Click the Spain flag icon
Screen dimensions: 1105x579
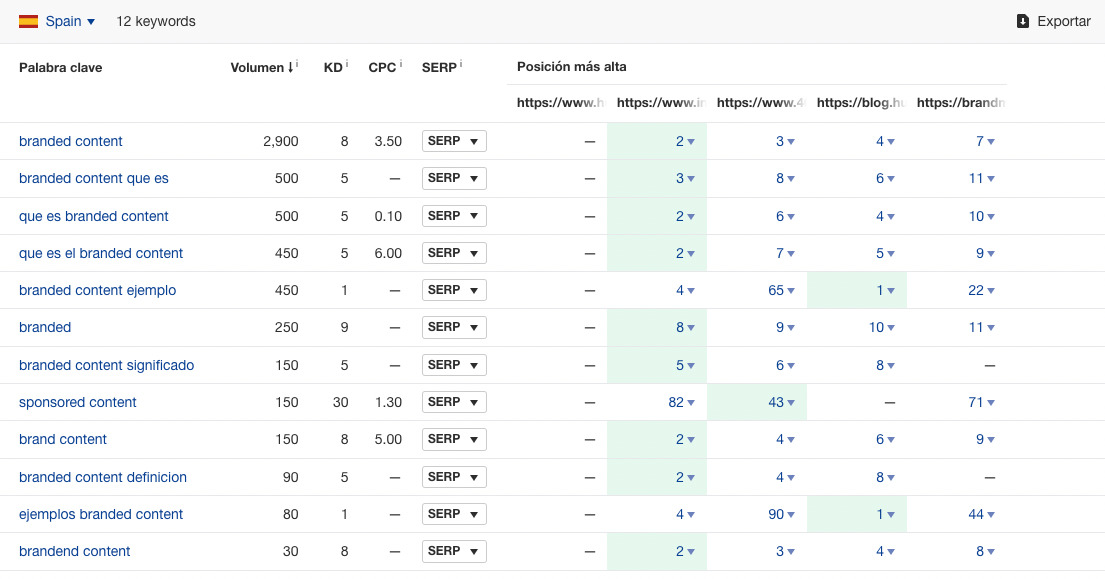point(29,20)
